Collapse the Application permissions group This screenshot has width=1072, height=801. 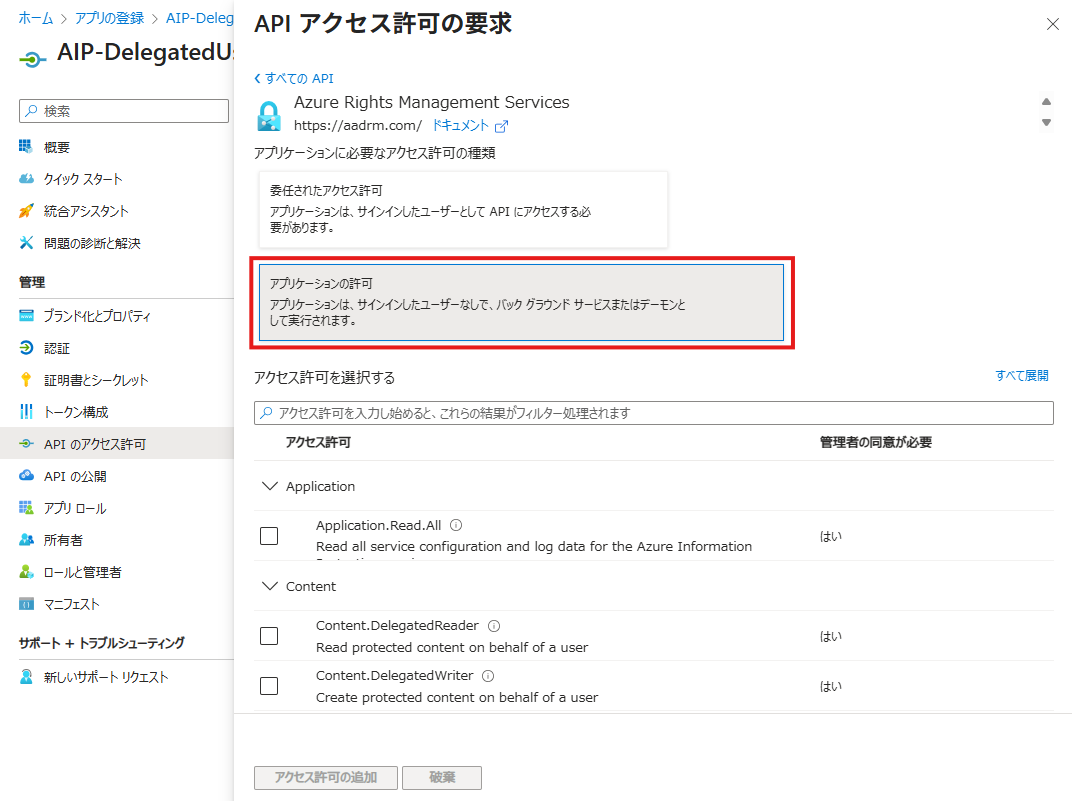[270, 486]
